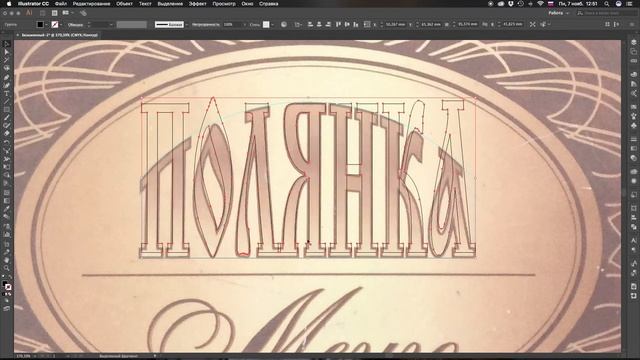The image size is (640, 360).
Task: Open the fill color dropdown in control bar
Action: 46,25
